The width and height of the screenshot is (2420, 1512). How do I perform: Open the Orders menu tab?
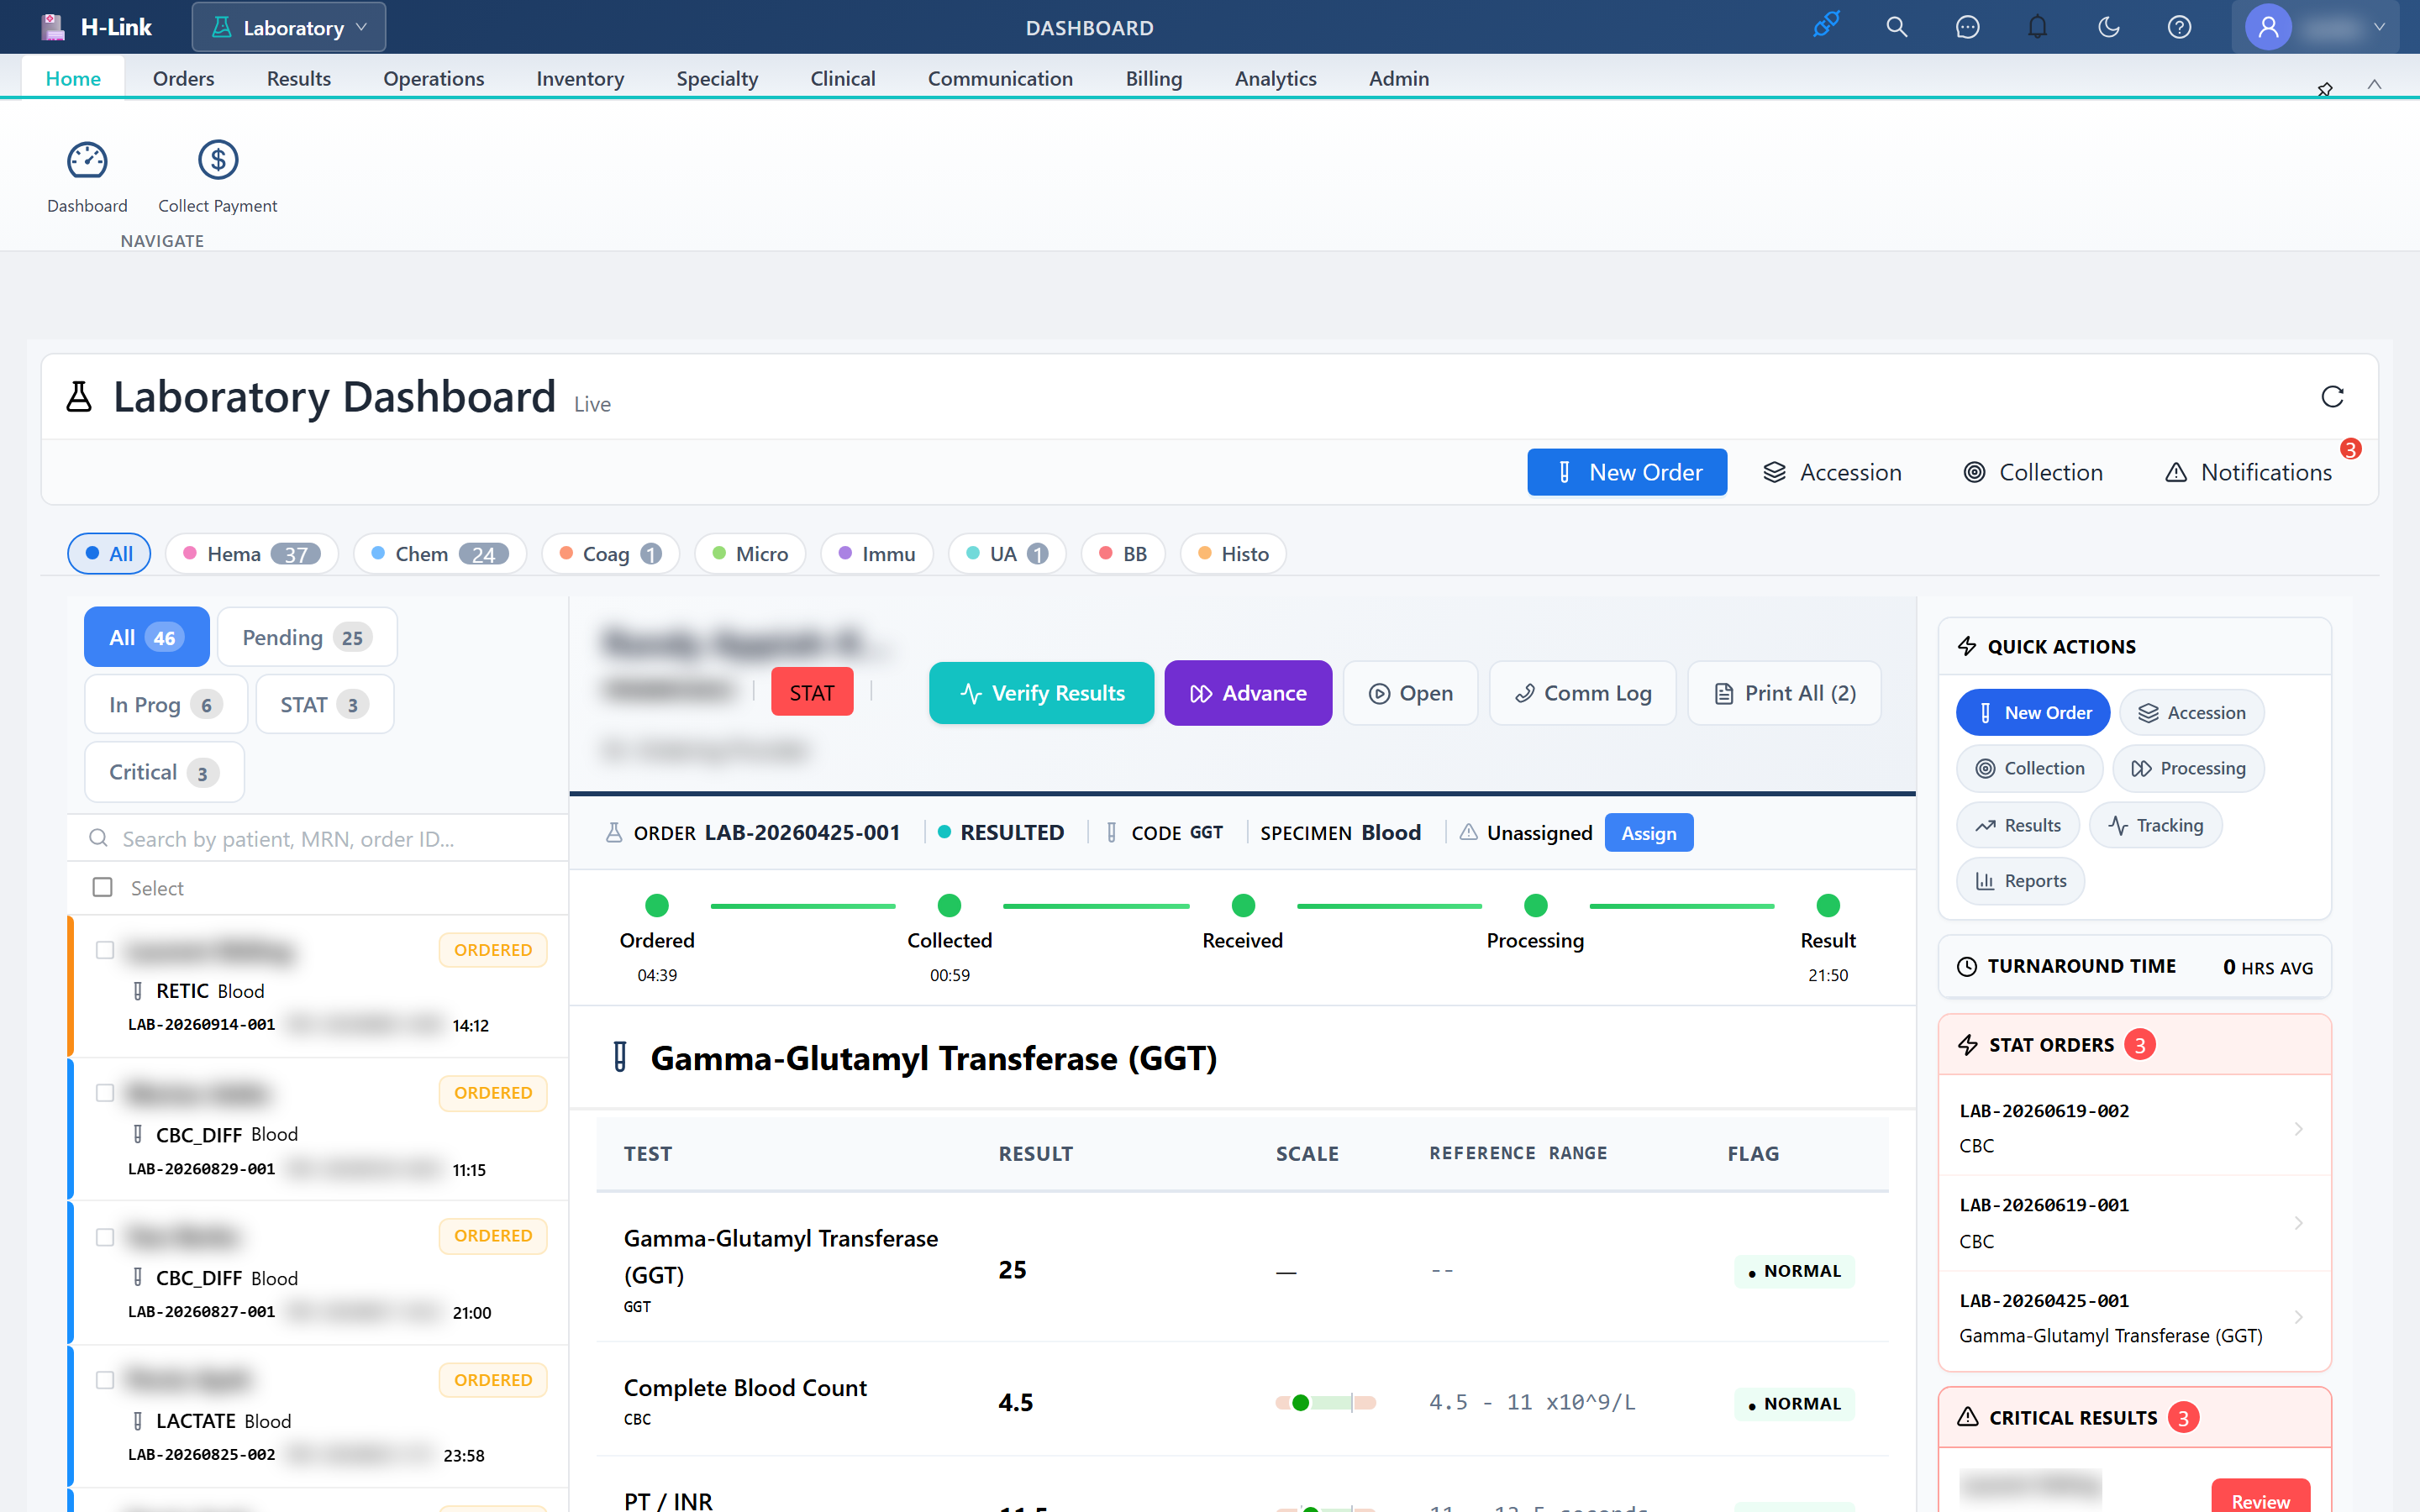(183, 78)
